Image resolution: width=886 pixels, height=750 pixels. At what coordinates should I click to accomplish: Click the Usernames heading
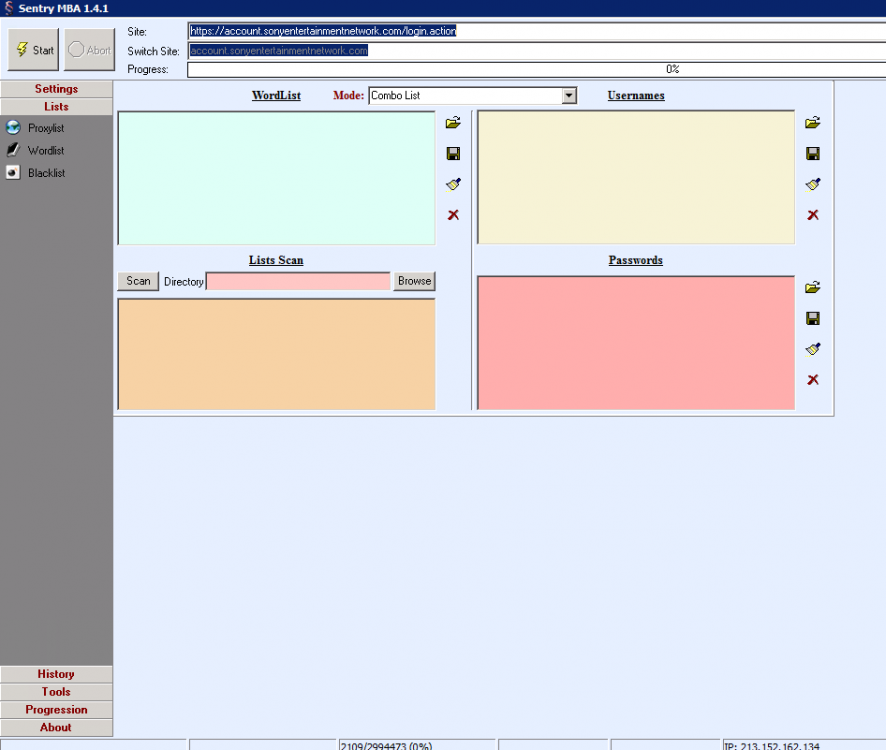(636, 96)
